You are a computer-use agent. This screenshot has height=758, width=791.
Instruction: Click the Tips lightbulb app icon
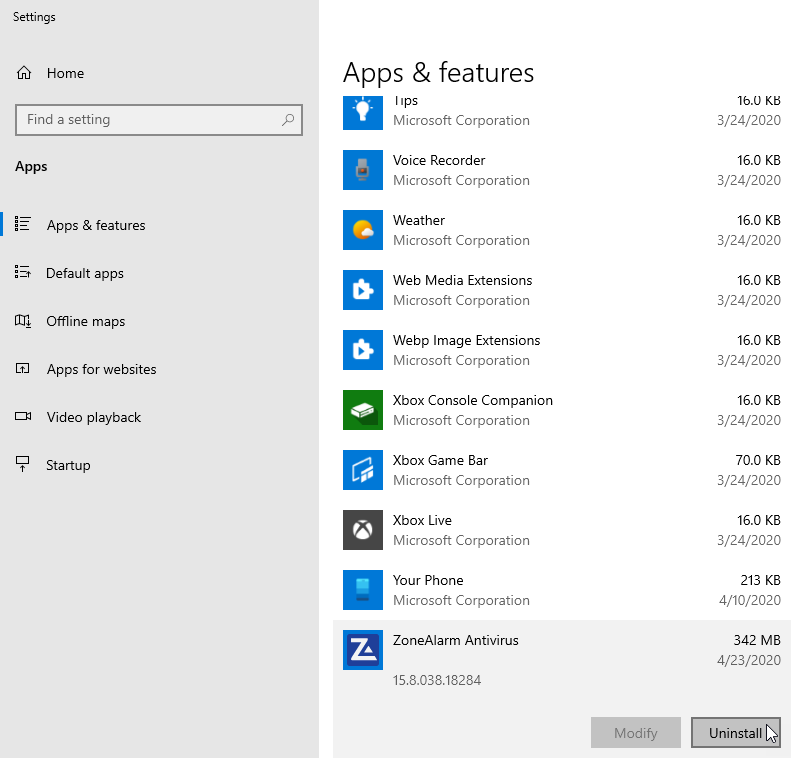click(363, 113)
